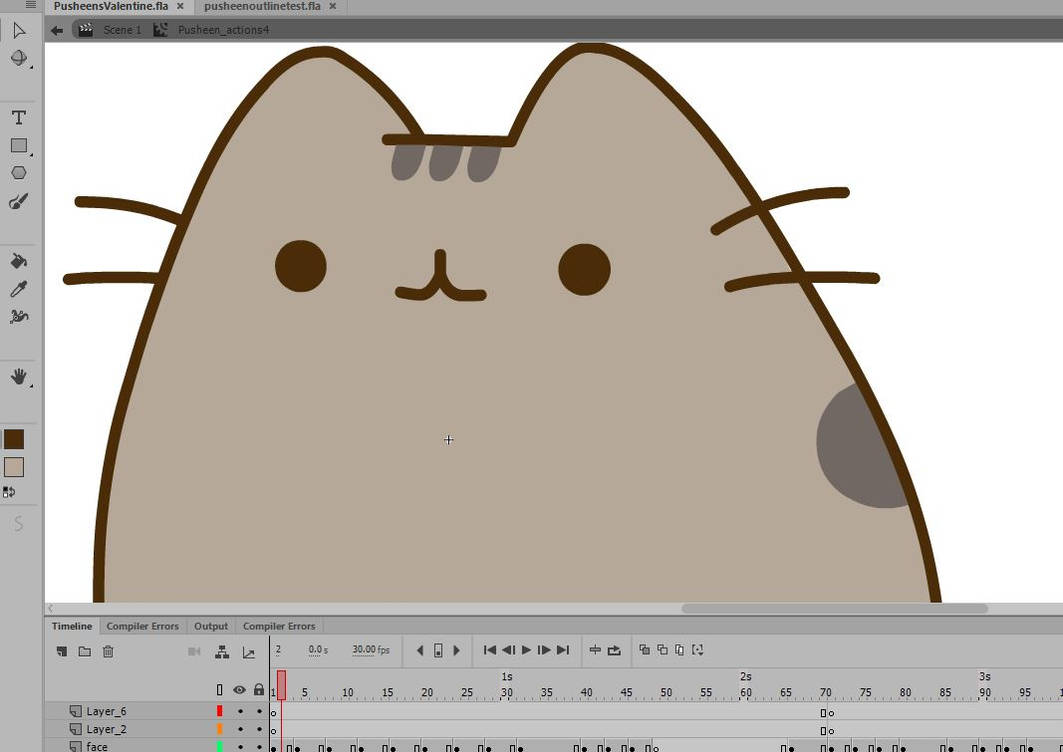Toggle onion skin outlines
The width and height of the screenshot is (1063, 752).
pos(662,650)
